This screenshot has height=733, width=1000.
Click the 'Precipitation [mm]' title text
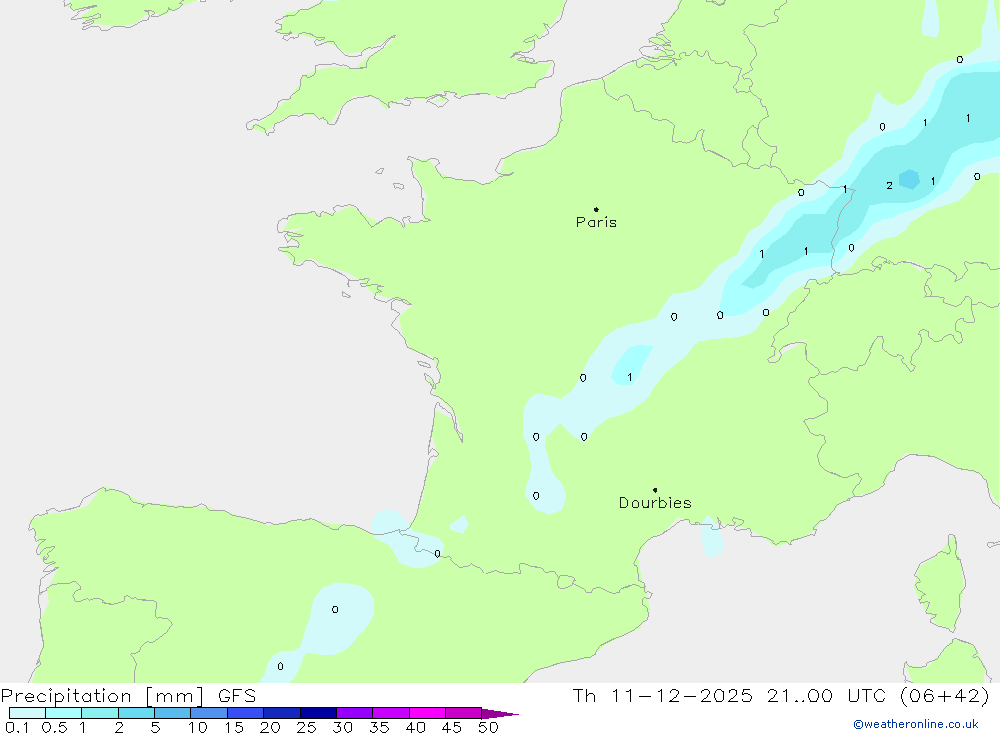pos(103,696)
